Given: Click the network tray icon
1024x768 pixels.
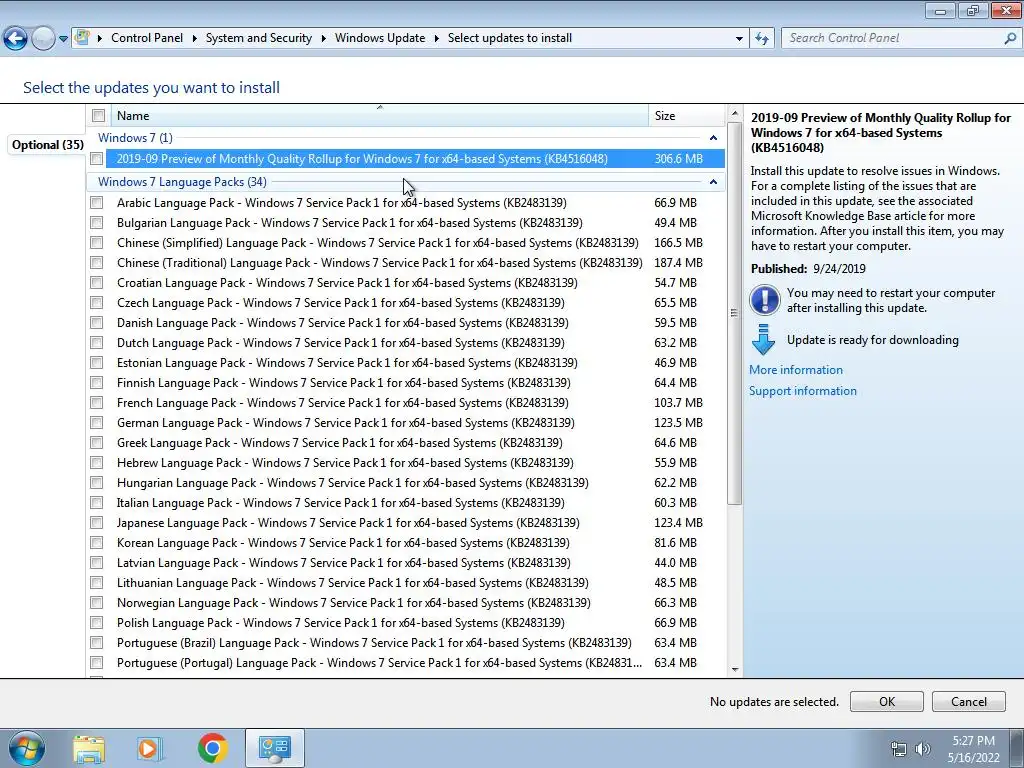Looking at the screenshot, I should point(899,749).
